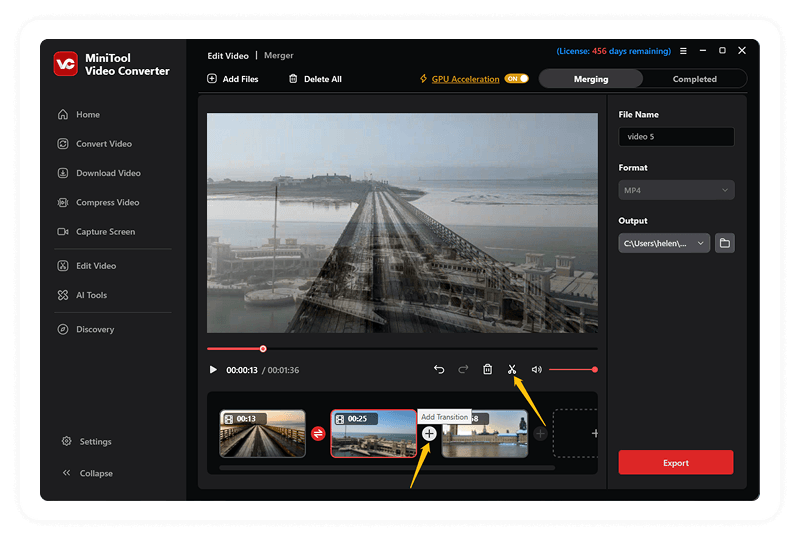Click the Add Files button

click(233, 79)
